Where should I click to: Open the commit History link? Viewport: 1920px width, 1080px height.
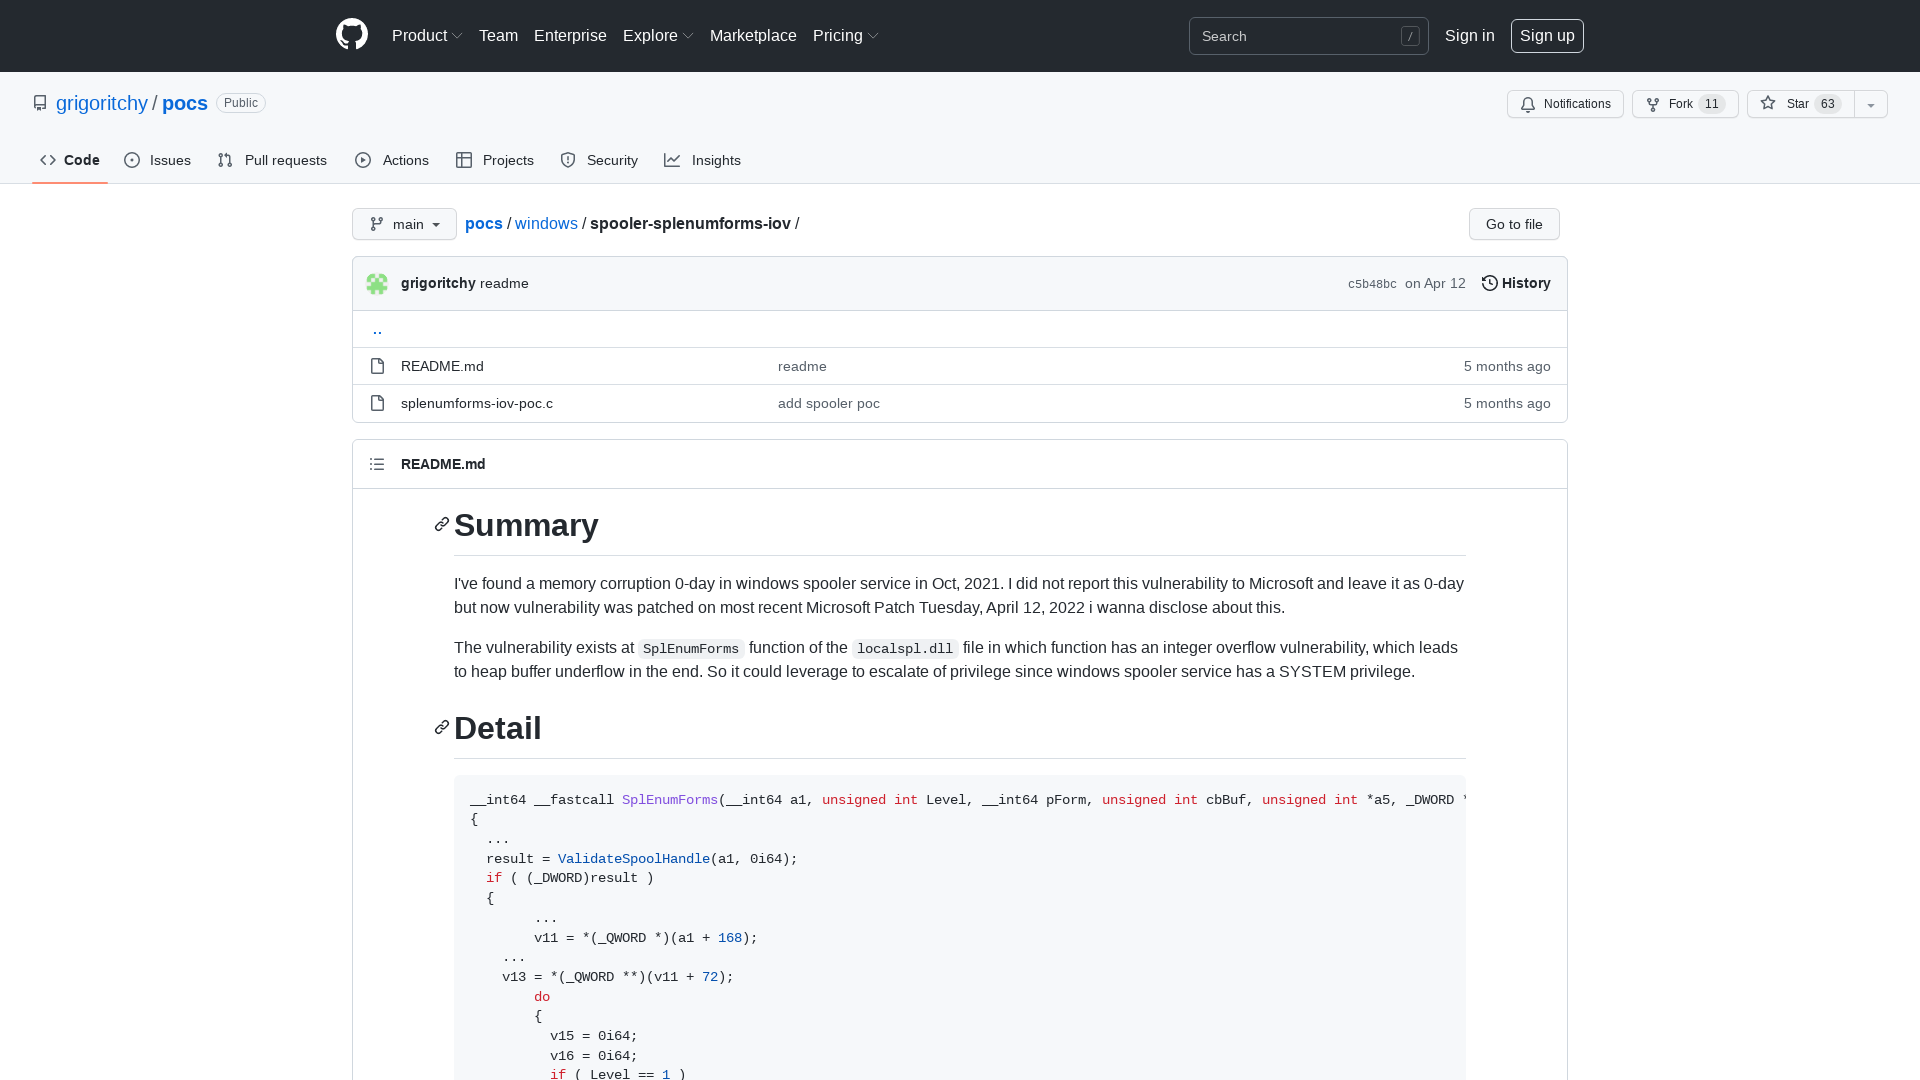click(x=1516, y=283)
